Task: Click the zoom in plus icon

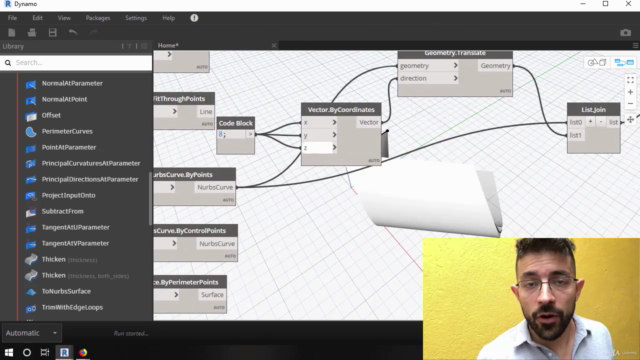Action: click(630, 92)
